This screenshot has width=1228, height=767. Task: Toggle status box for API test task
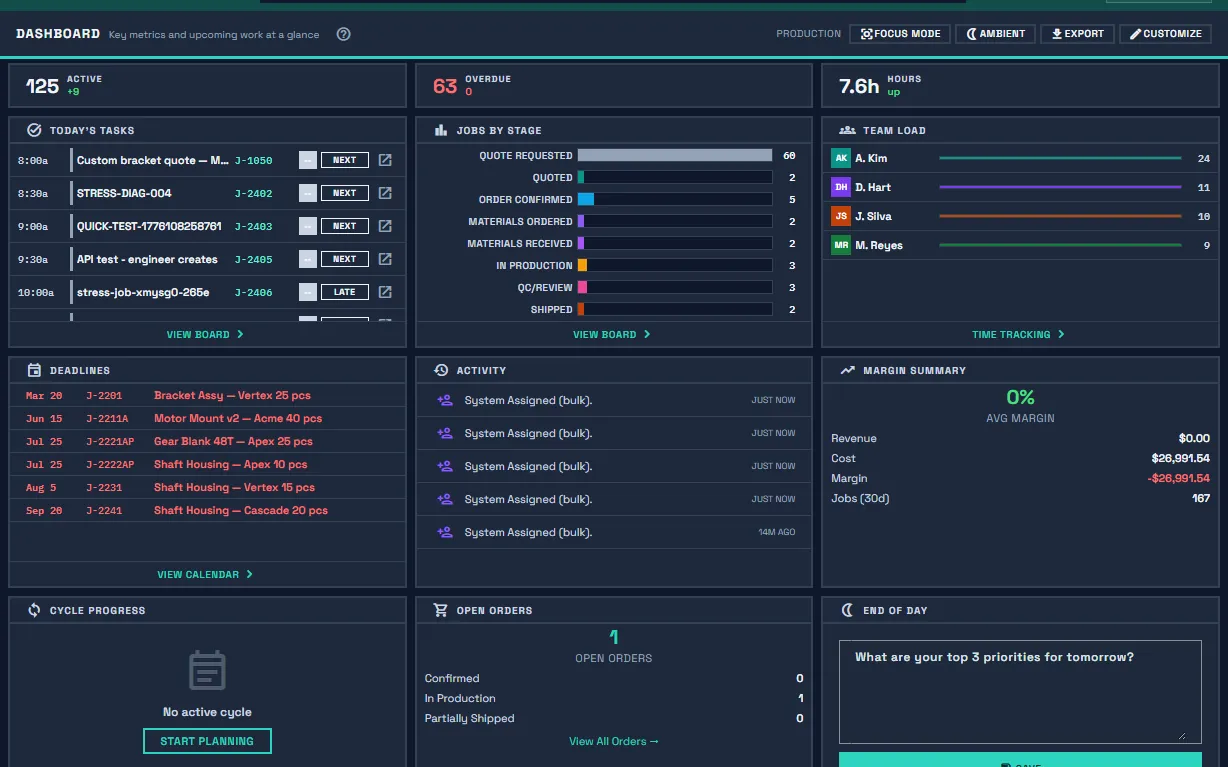308,259
